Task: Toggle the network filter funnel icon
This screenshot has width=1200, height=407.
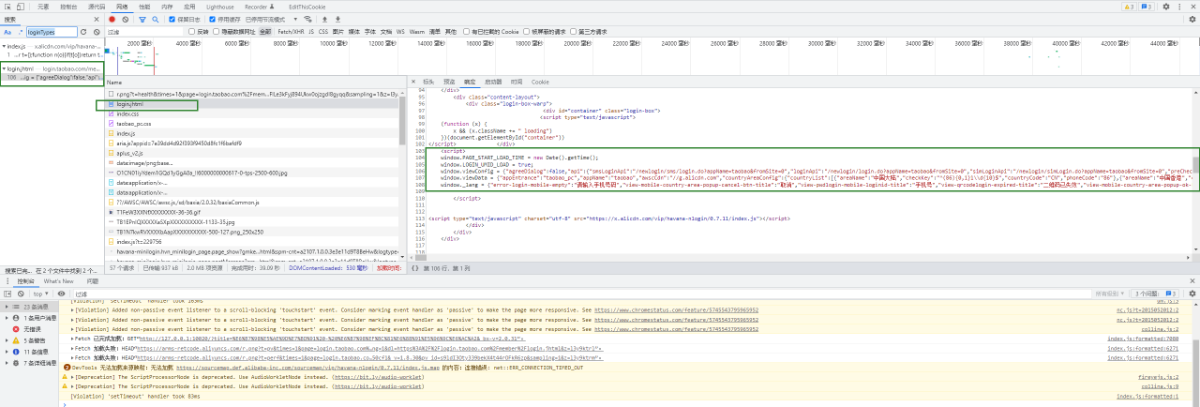Action: pos(142,19)
